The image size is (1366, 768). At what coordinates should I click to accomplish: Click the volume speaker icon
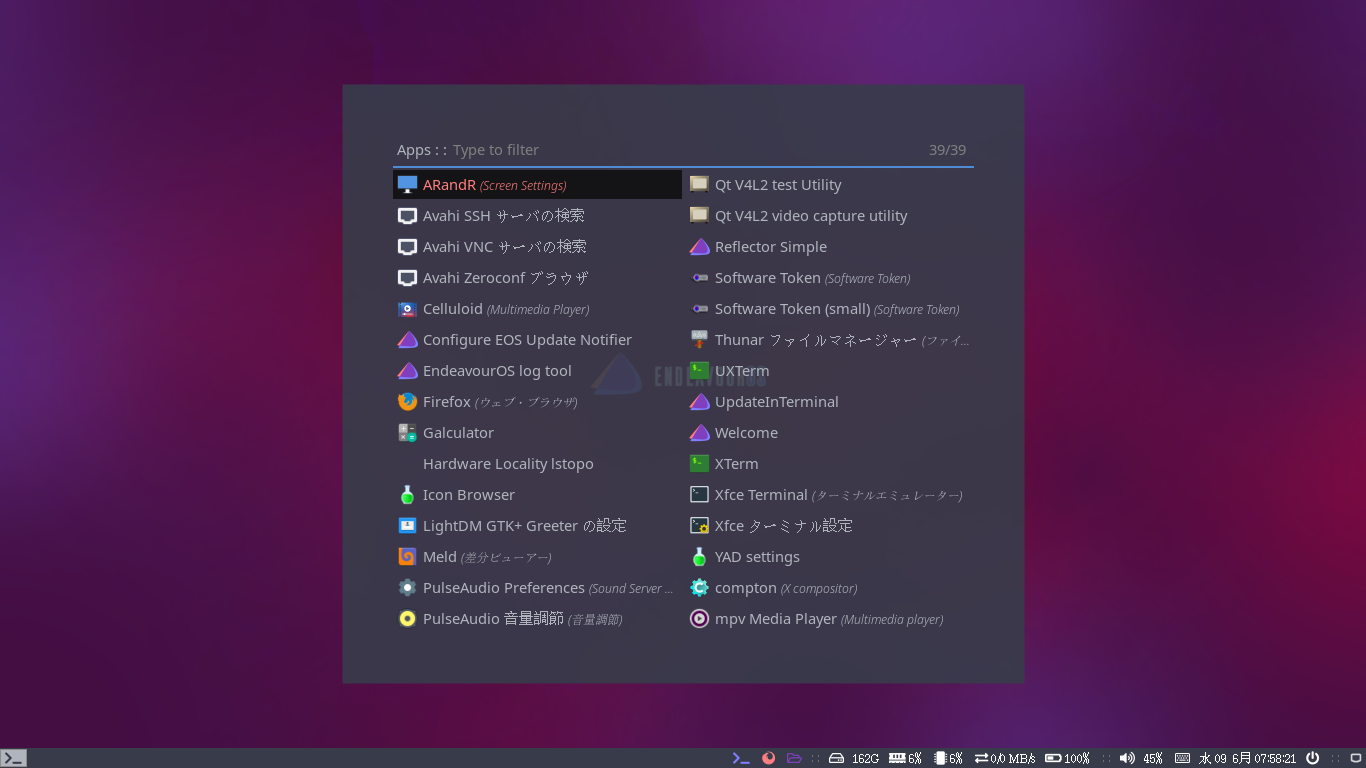tap(1127, 758)
